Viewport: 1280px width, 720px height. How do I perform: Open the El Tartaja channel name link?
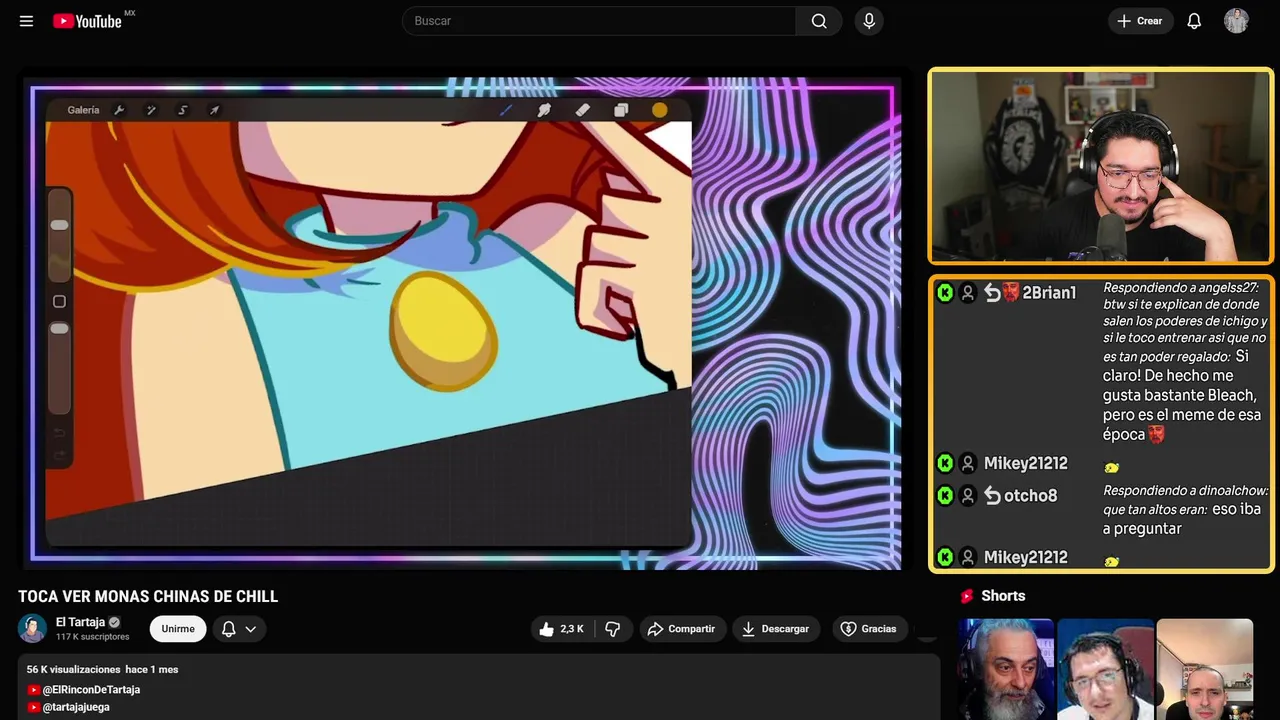coord(80,622)
